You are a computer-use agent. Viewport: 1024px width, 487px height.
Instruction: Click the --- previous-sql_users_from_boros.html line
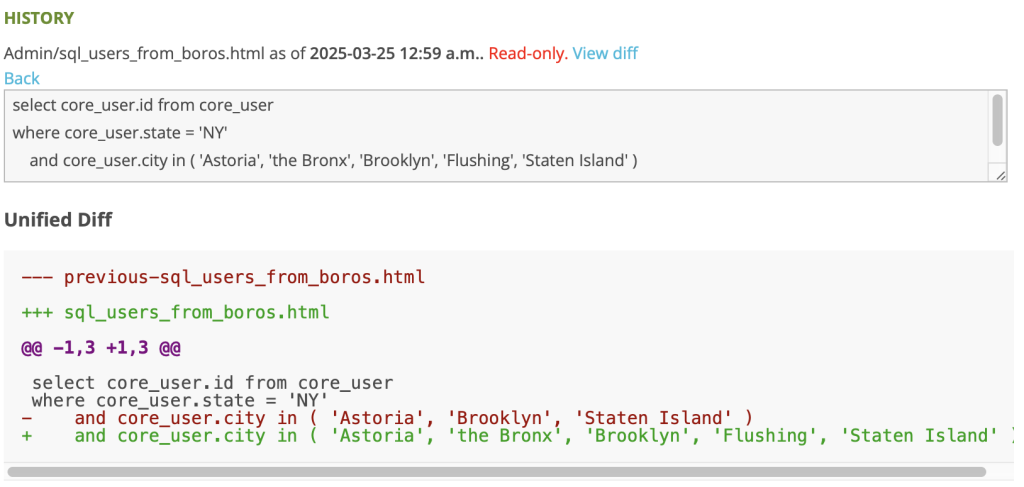(x=223, y=277)
